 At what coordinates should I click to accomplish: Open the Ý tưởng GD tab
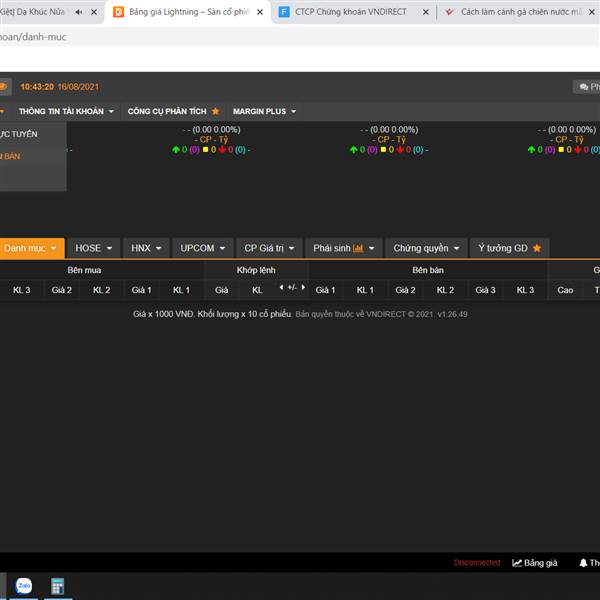coord(510,248)
